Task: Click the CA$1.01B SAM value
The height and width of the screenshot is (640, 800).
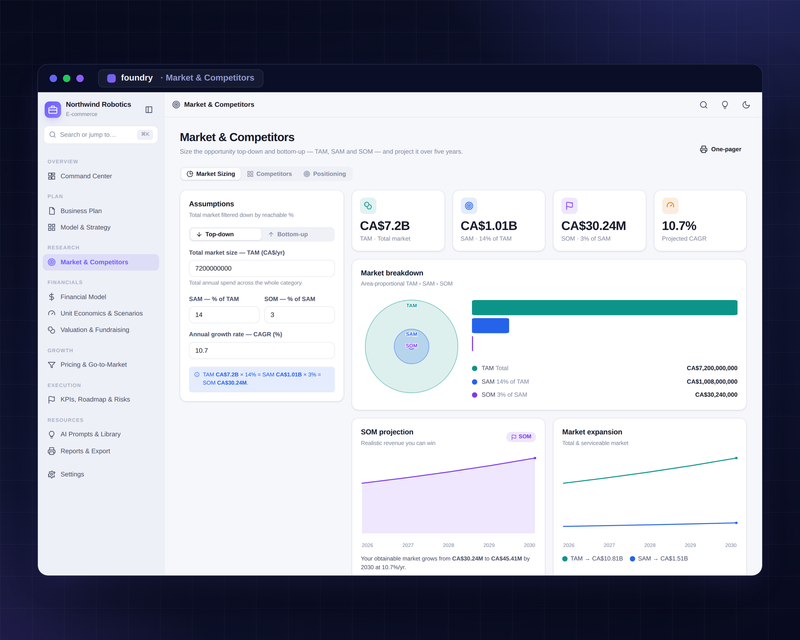Action: [489, 226]
